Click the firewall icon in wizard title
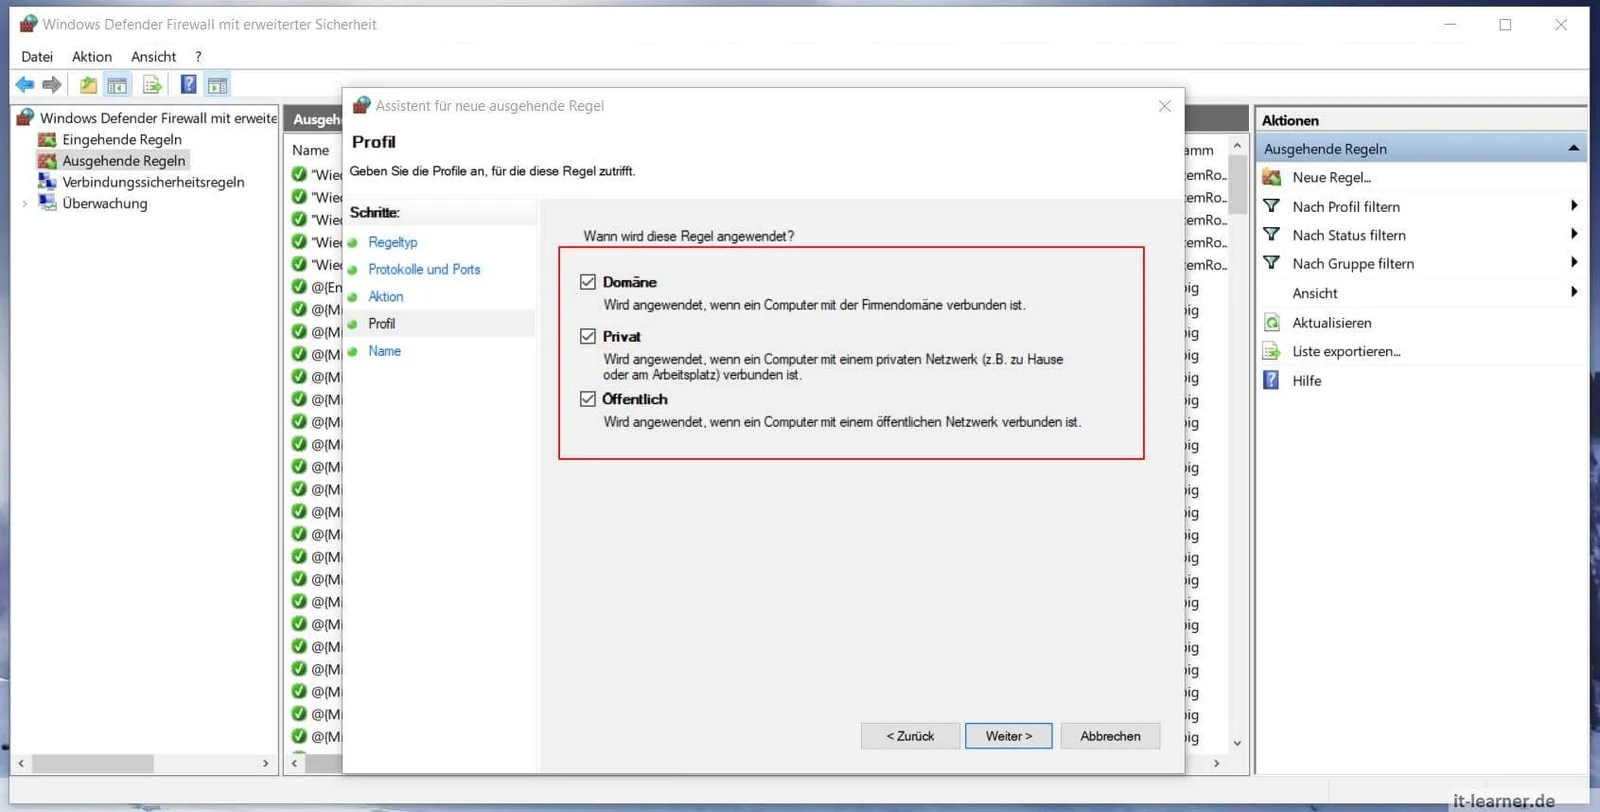Viewport: 1600px width, 812px height. [x=361, y=105]
